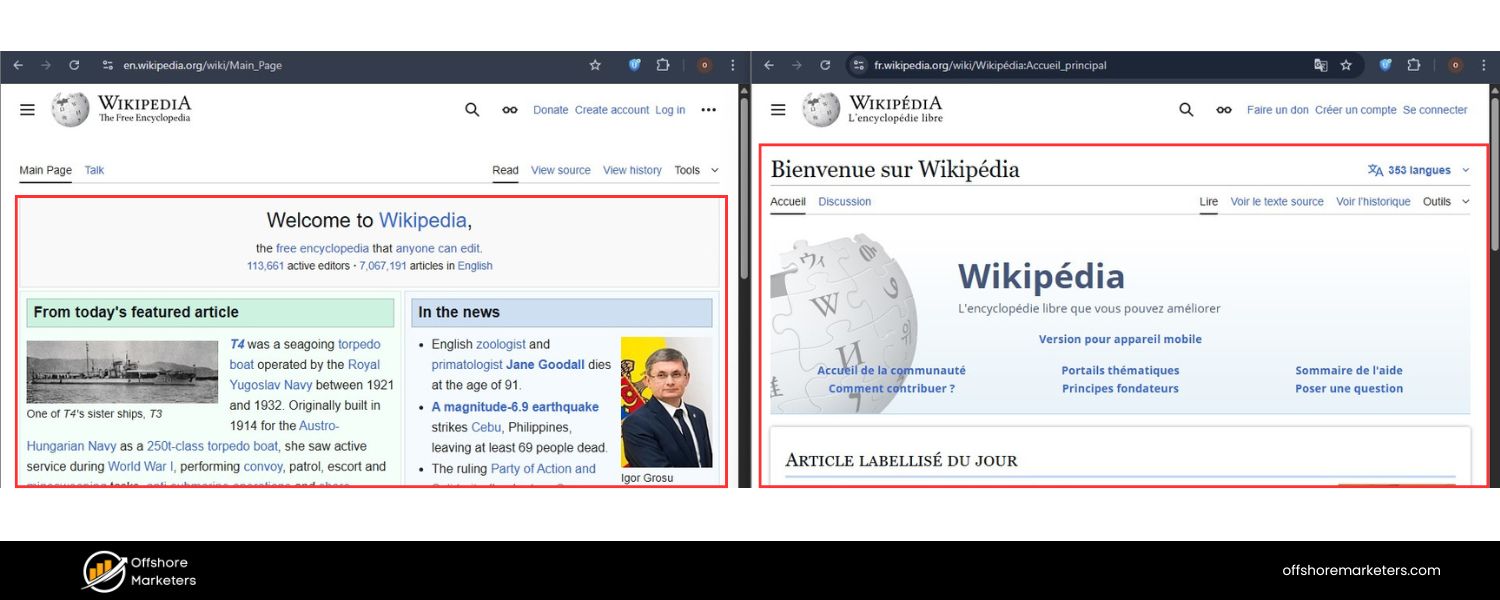Click the Igor Grosu photo thumbnail
1500x600 pixels.
[x=666, y=402]
